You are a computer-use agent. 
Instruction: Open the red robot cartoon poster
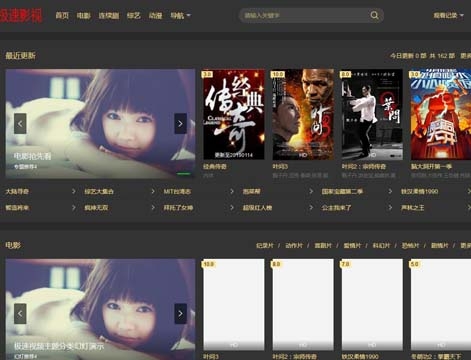point(441,114)
